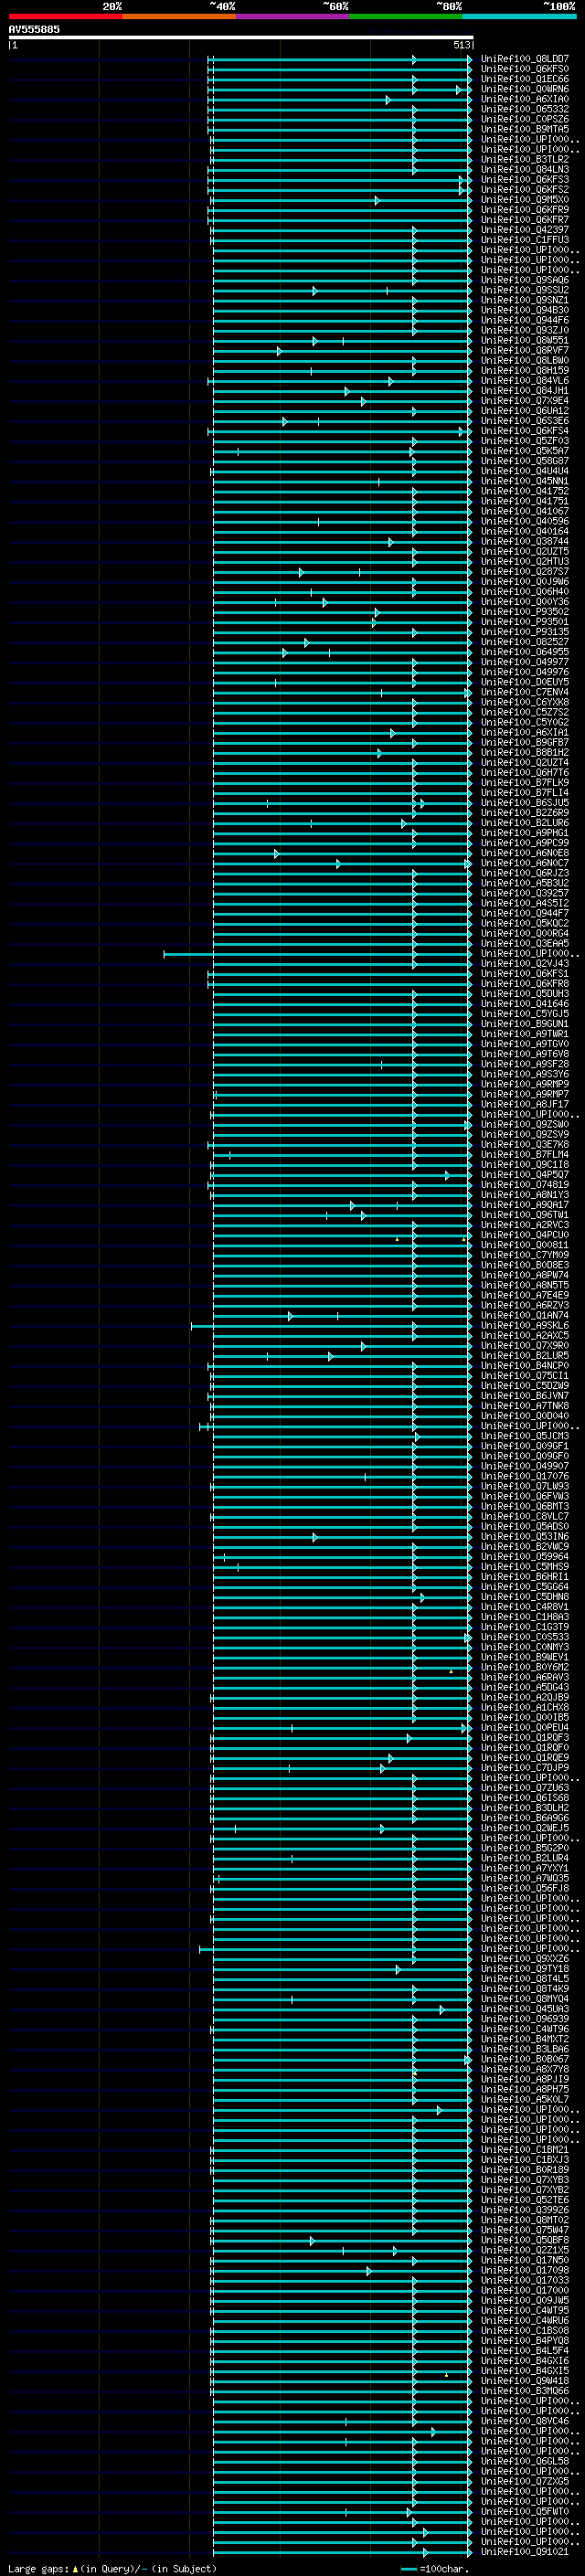Click the white query sequence bar

coord(241,37)
